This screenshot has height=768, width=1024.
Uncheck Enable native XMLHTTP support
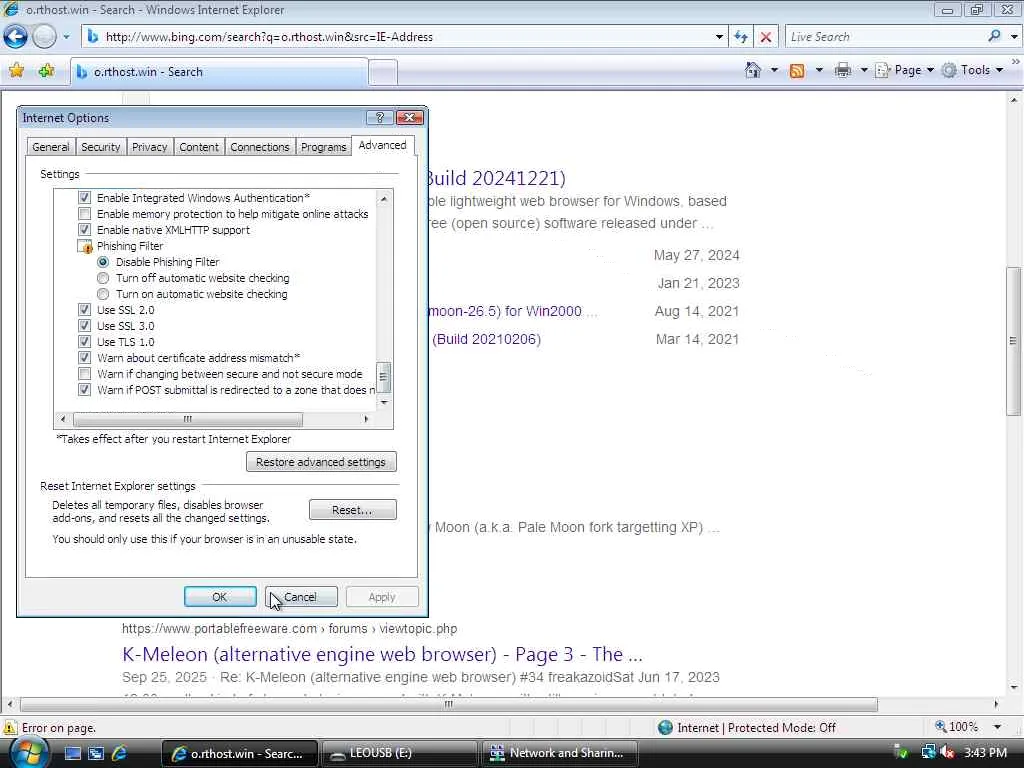(x=84, y=229)
